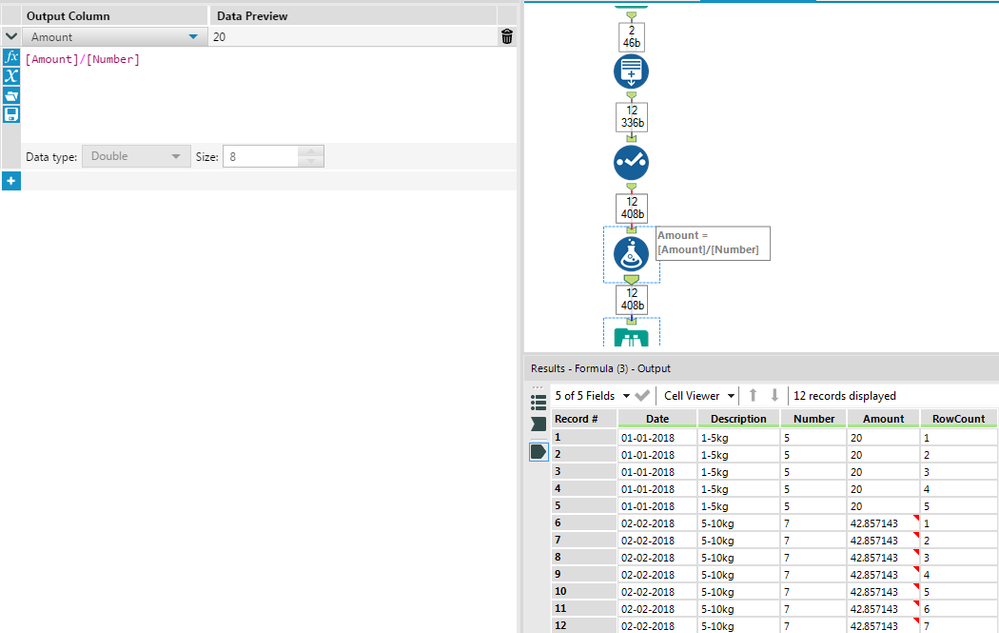Increase Size with the up stepper arrow
This screenshot has width=999, height=633.
point(311,152)
